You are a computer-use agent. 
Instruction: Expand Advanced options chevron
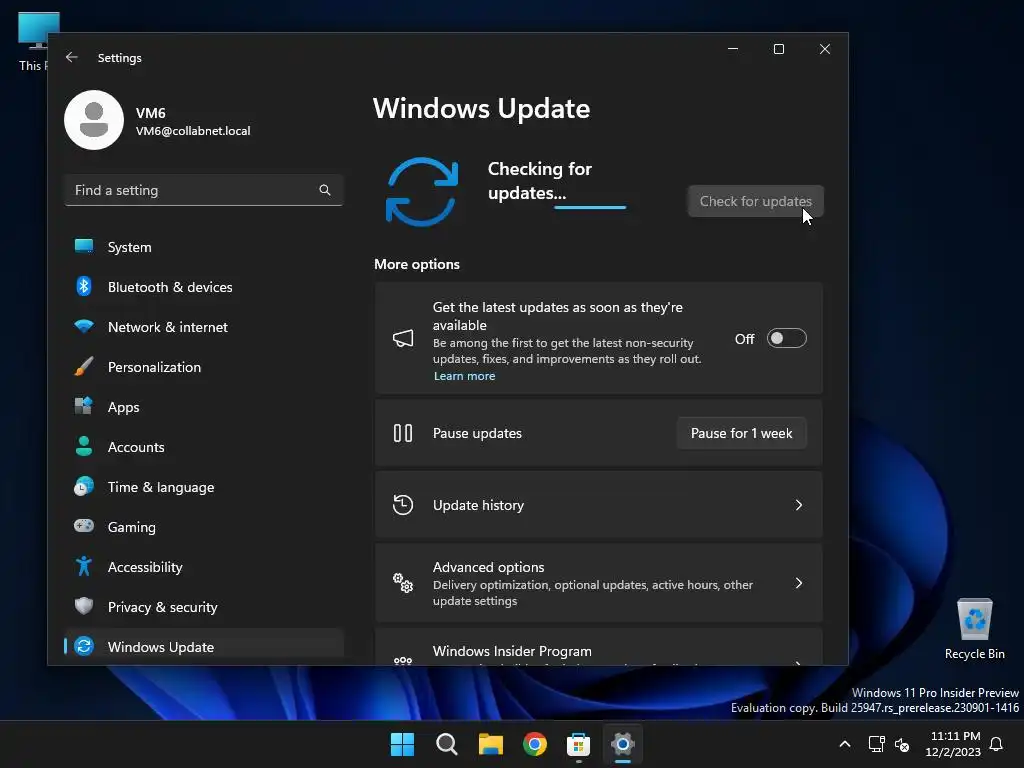pyautogui.click(x=799, y=583)
